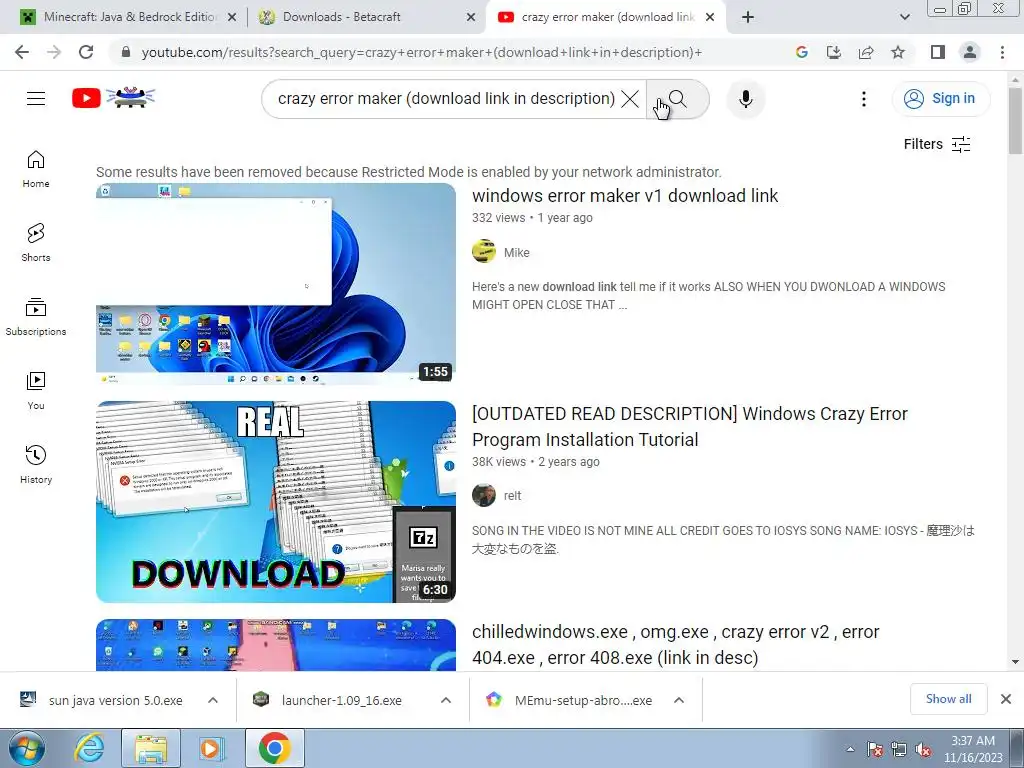Viewport: 1024px width, 768px height.
Task: Click the YouTube logo
Action: pos(114,98)
